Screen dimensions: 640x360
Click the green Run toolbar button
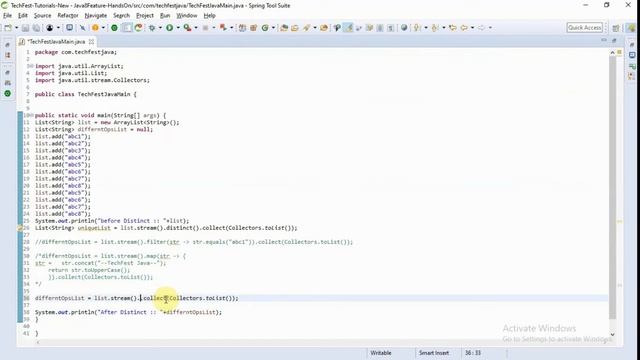click(169, 28)
